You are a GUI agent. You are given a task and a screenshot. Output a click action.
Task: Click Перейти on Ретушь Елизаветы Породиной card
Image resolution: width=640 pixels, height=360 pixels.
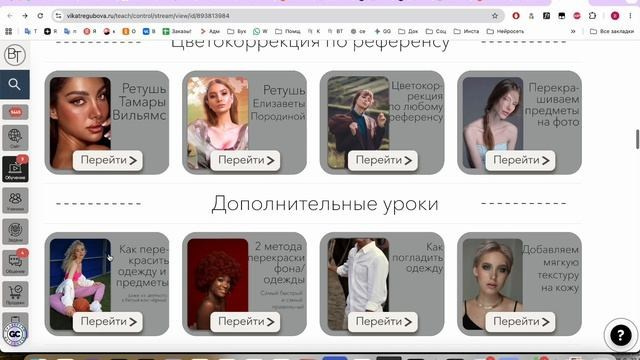[x=246, y=160]
